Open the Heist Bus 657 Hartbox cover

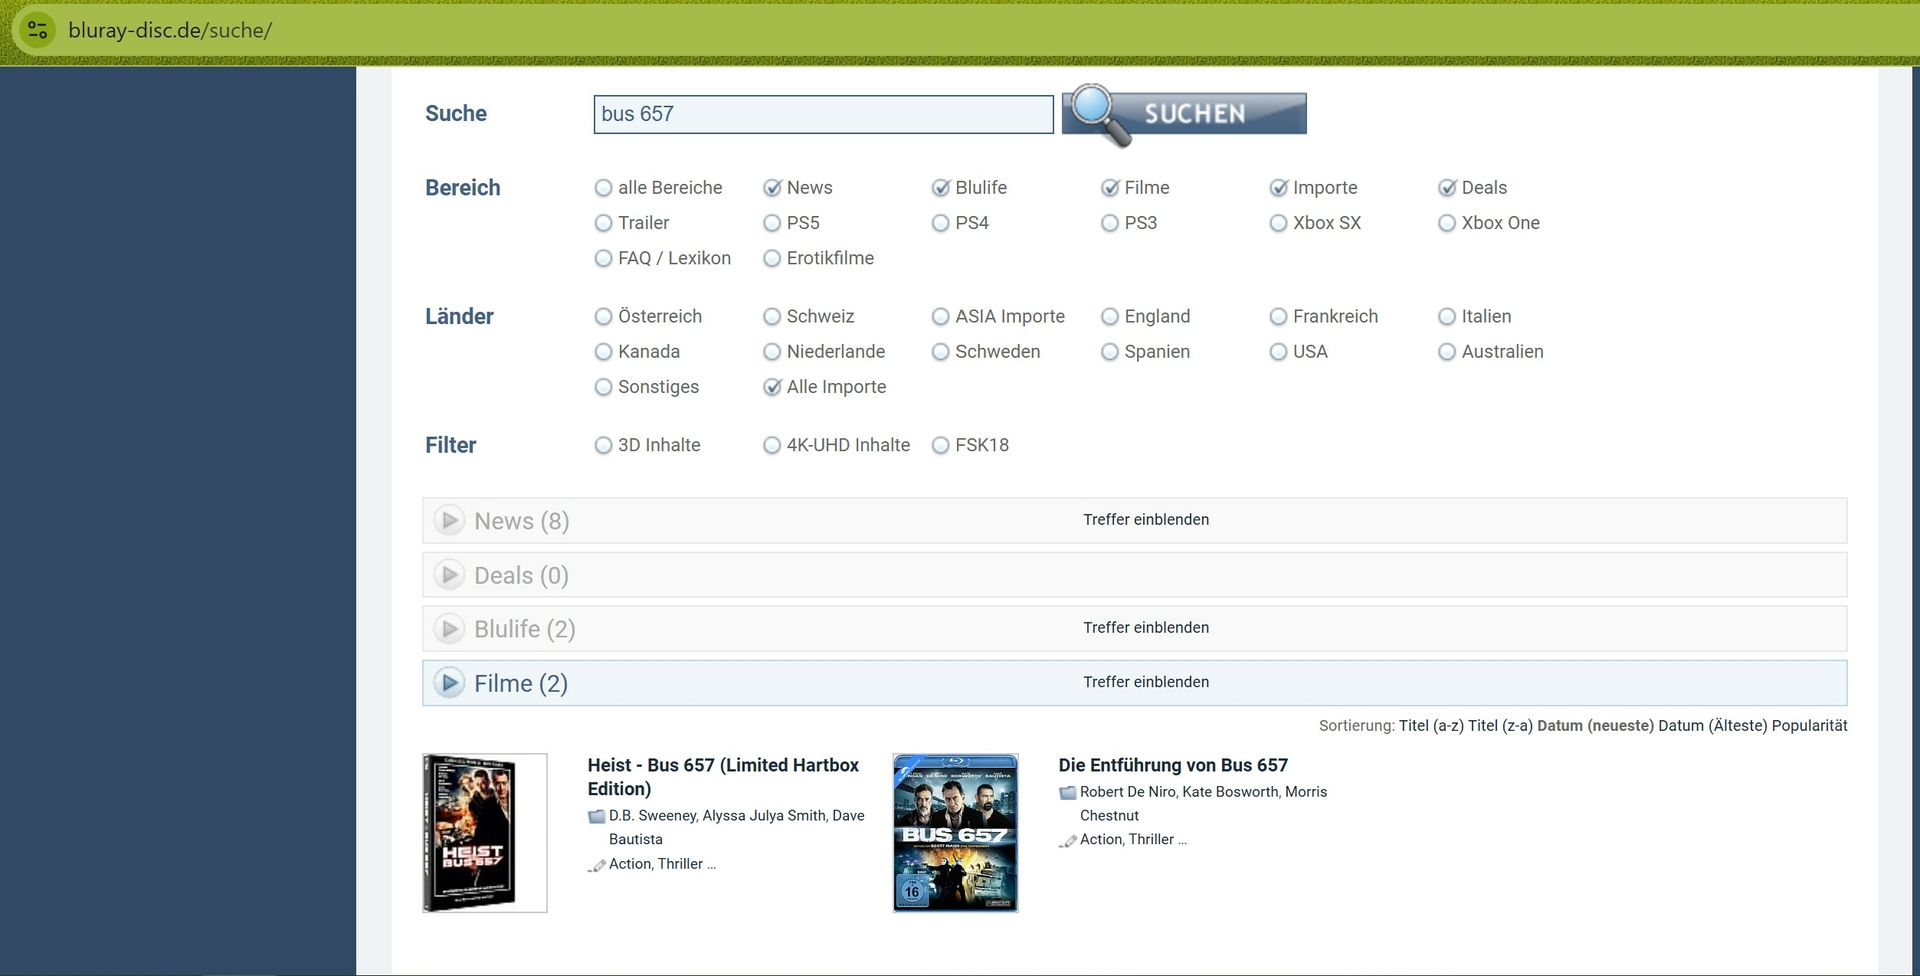point(484,833)
